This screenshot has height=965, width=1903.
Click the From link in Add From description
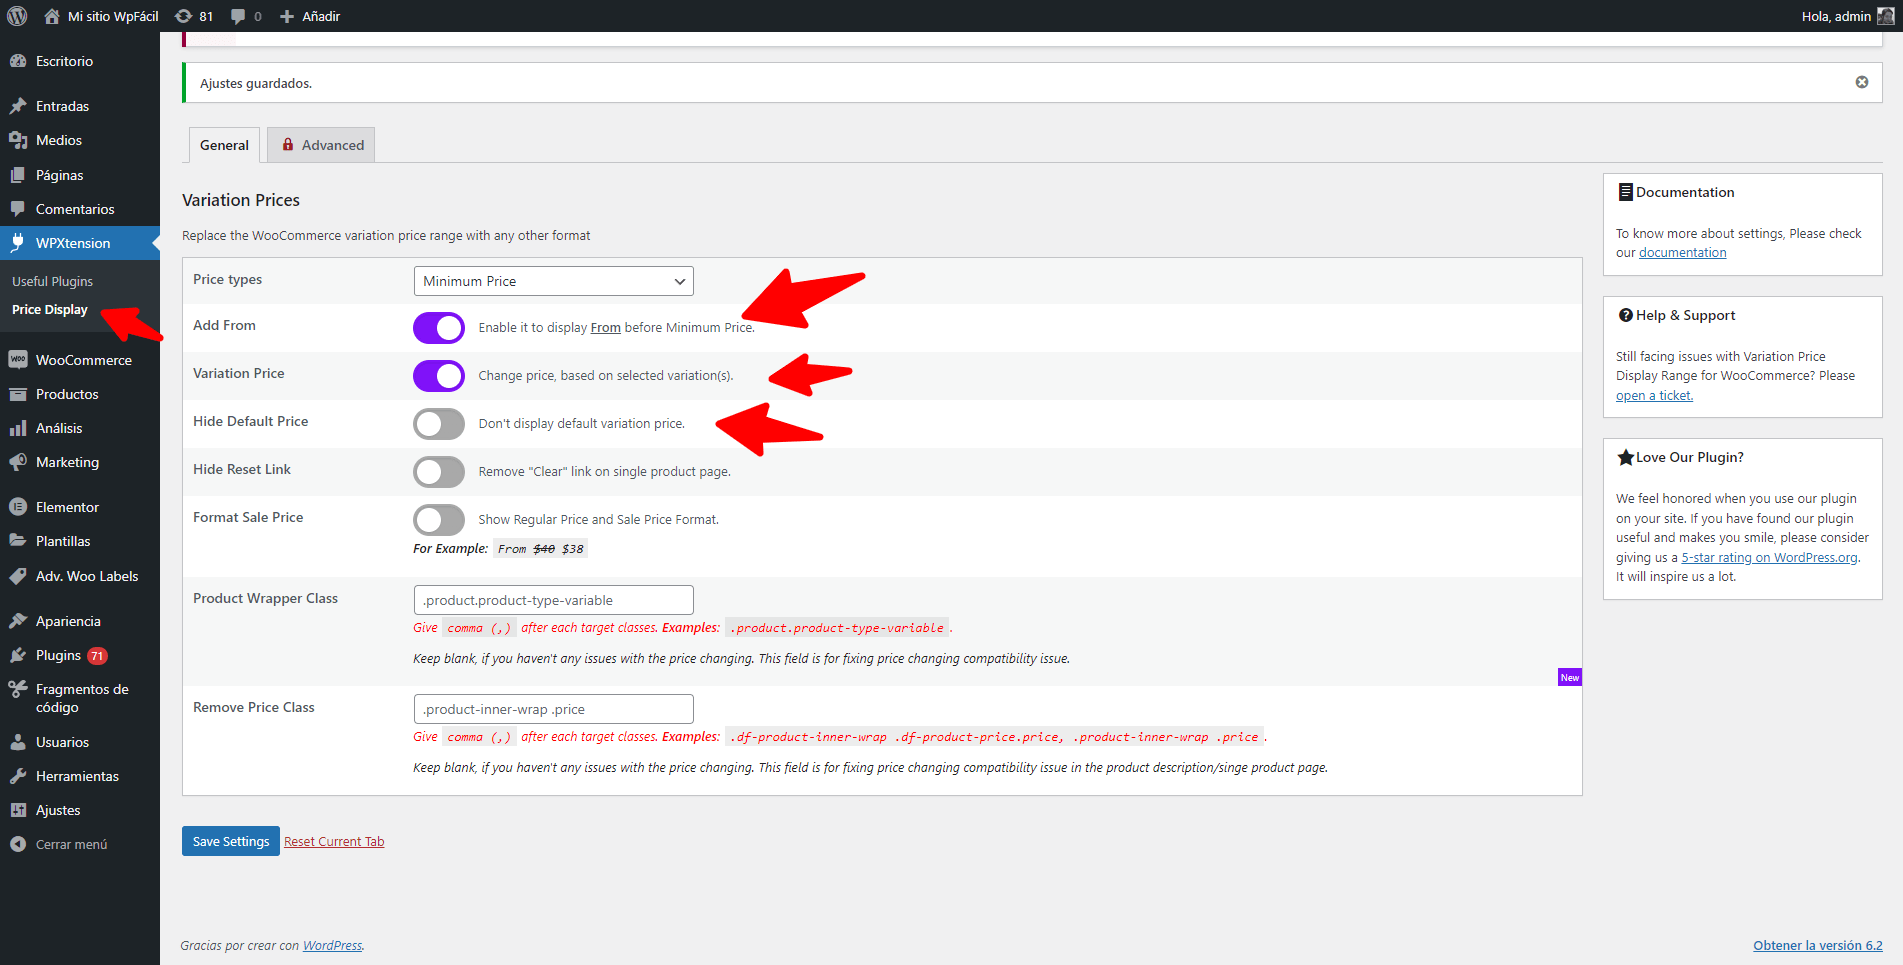[605, 328]
